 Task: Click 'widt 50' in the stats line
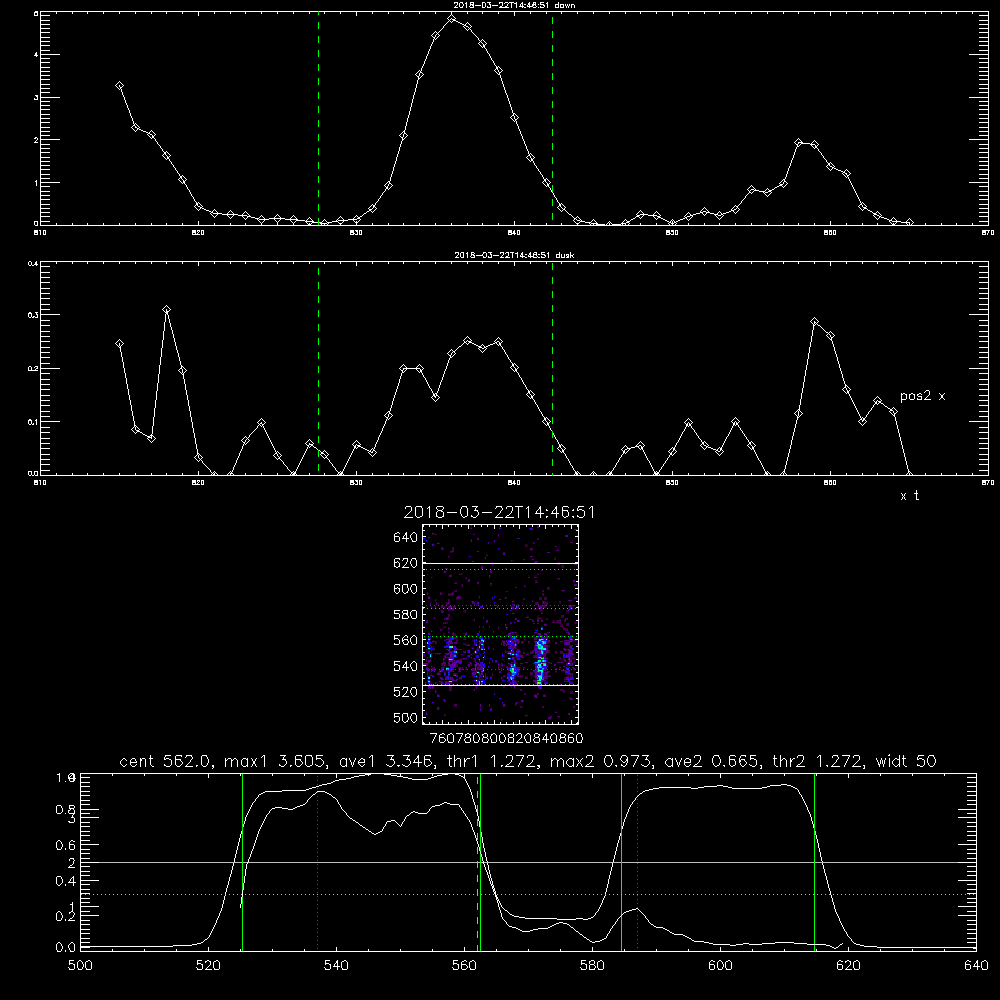pos(906,761)
